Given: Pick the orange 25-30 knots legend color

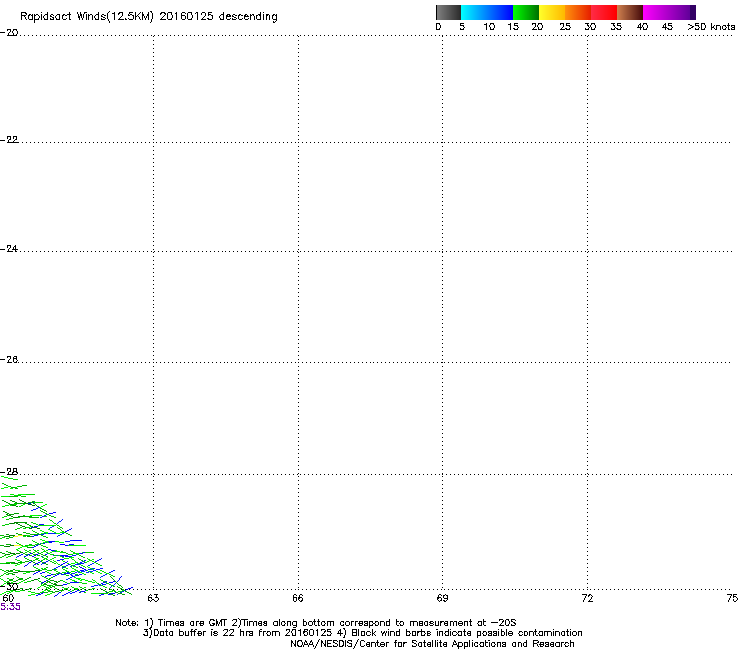Looking at the screenshot, I should [x=578, y=12].
